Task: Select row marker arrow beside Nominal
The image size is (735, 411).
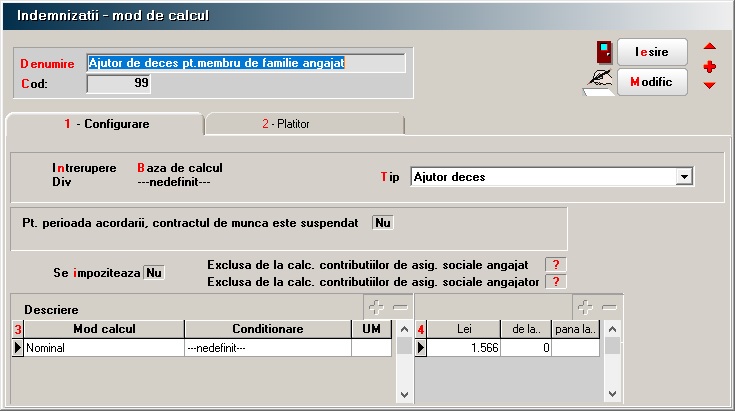Action: tap(18, 348)
